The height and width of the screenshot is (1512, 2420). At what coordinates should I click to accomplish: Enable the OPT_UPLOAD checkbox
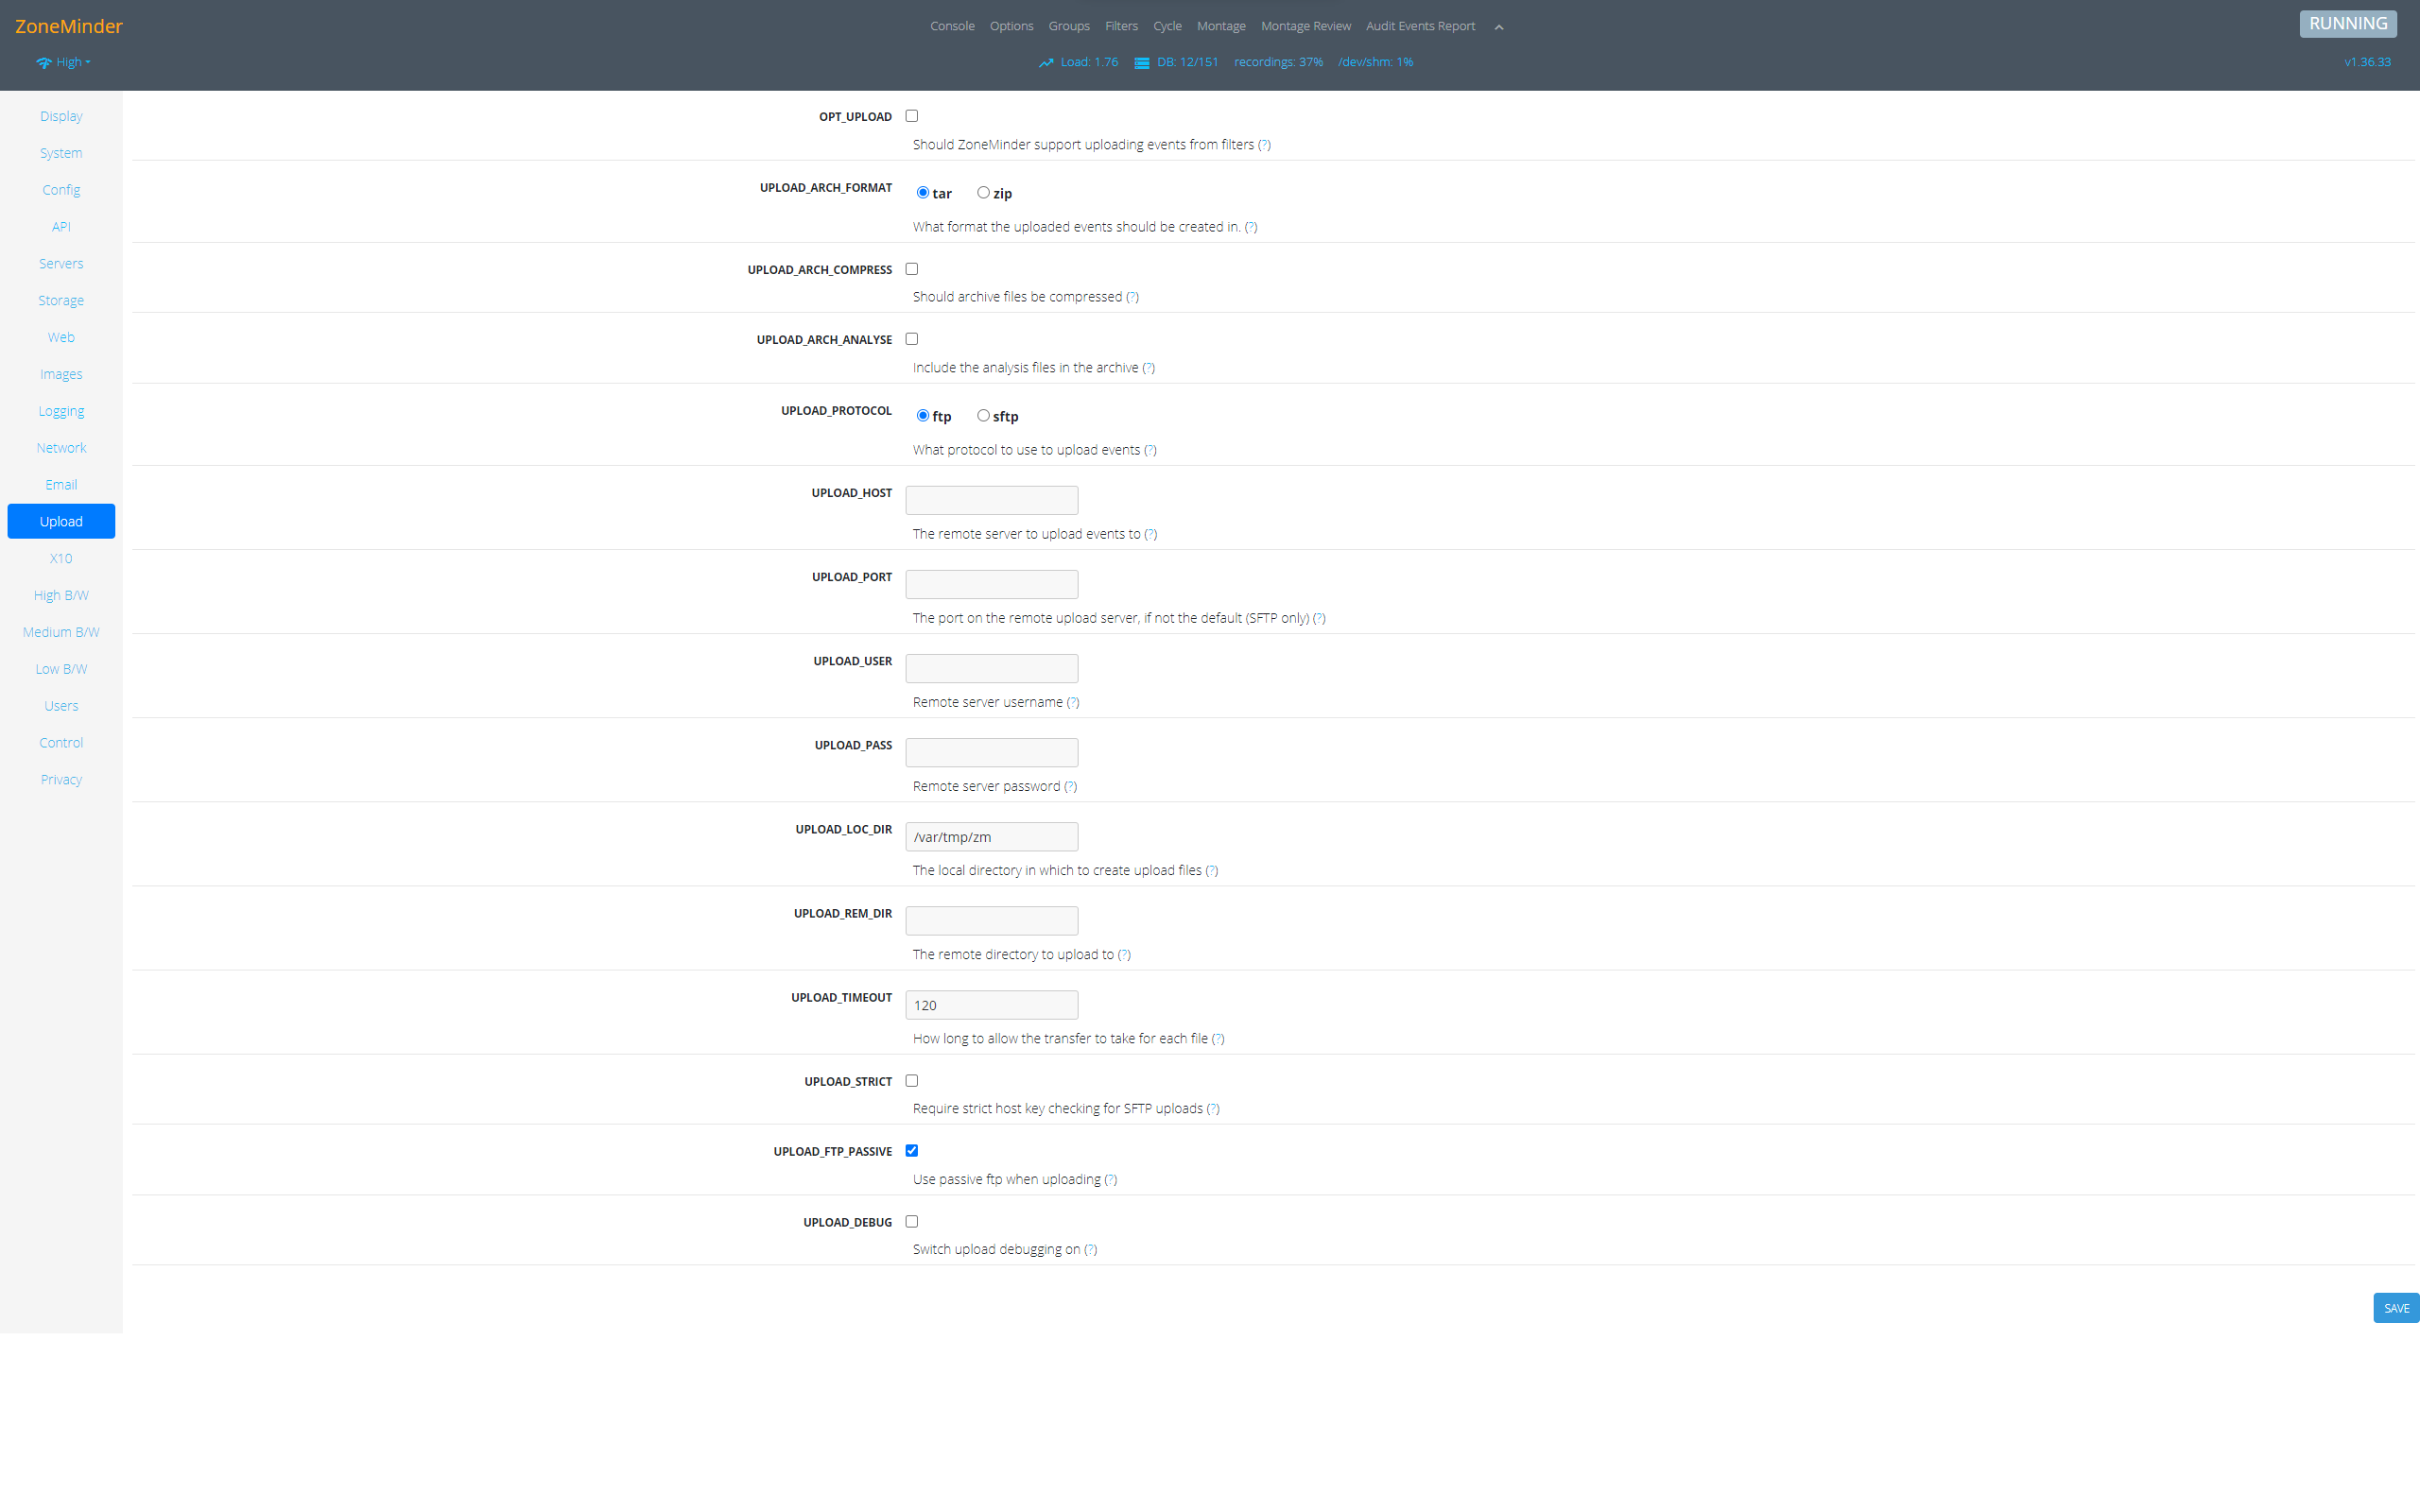coord(911,116)
